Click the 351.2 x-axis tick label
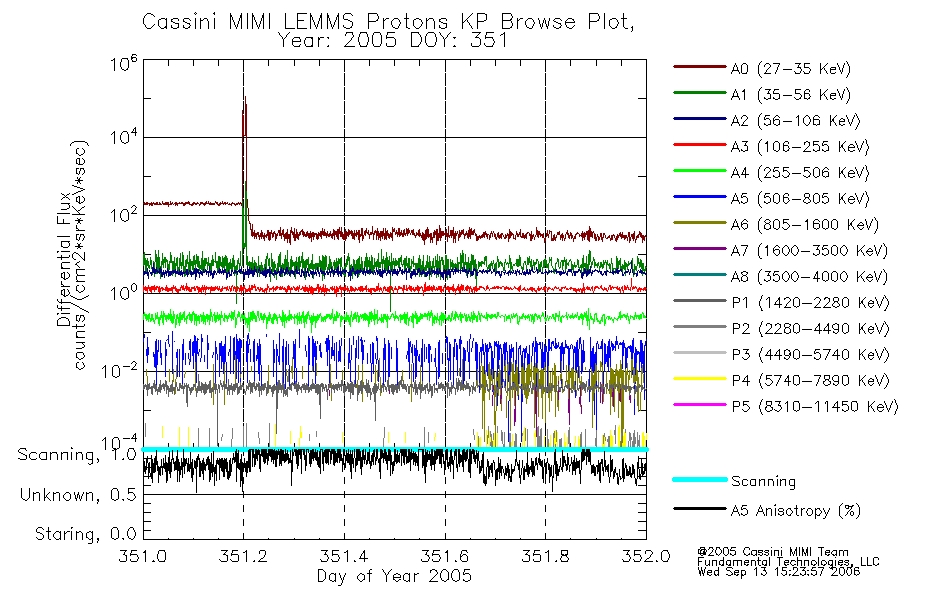The image size is (950, 600). [x=243, y=556]
